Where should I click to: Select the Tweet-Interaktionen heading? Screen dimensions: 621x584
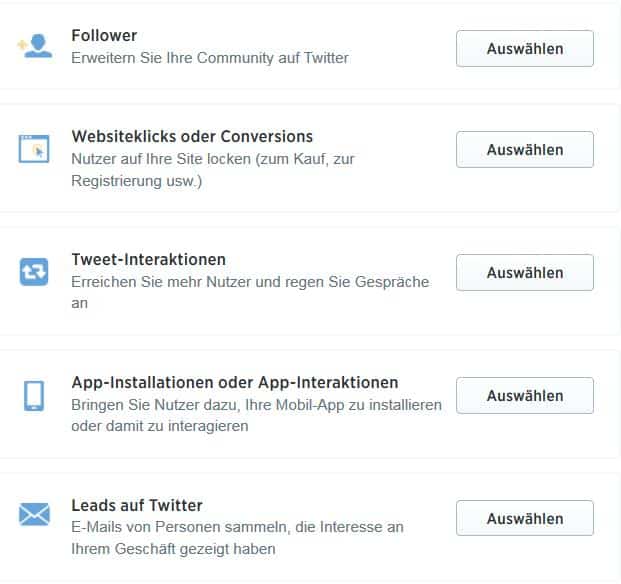[x=148, y=259]
